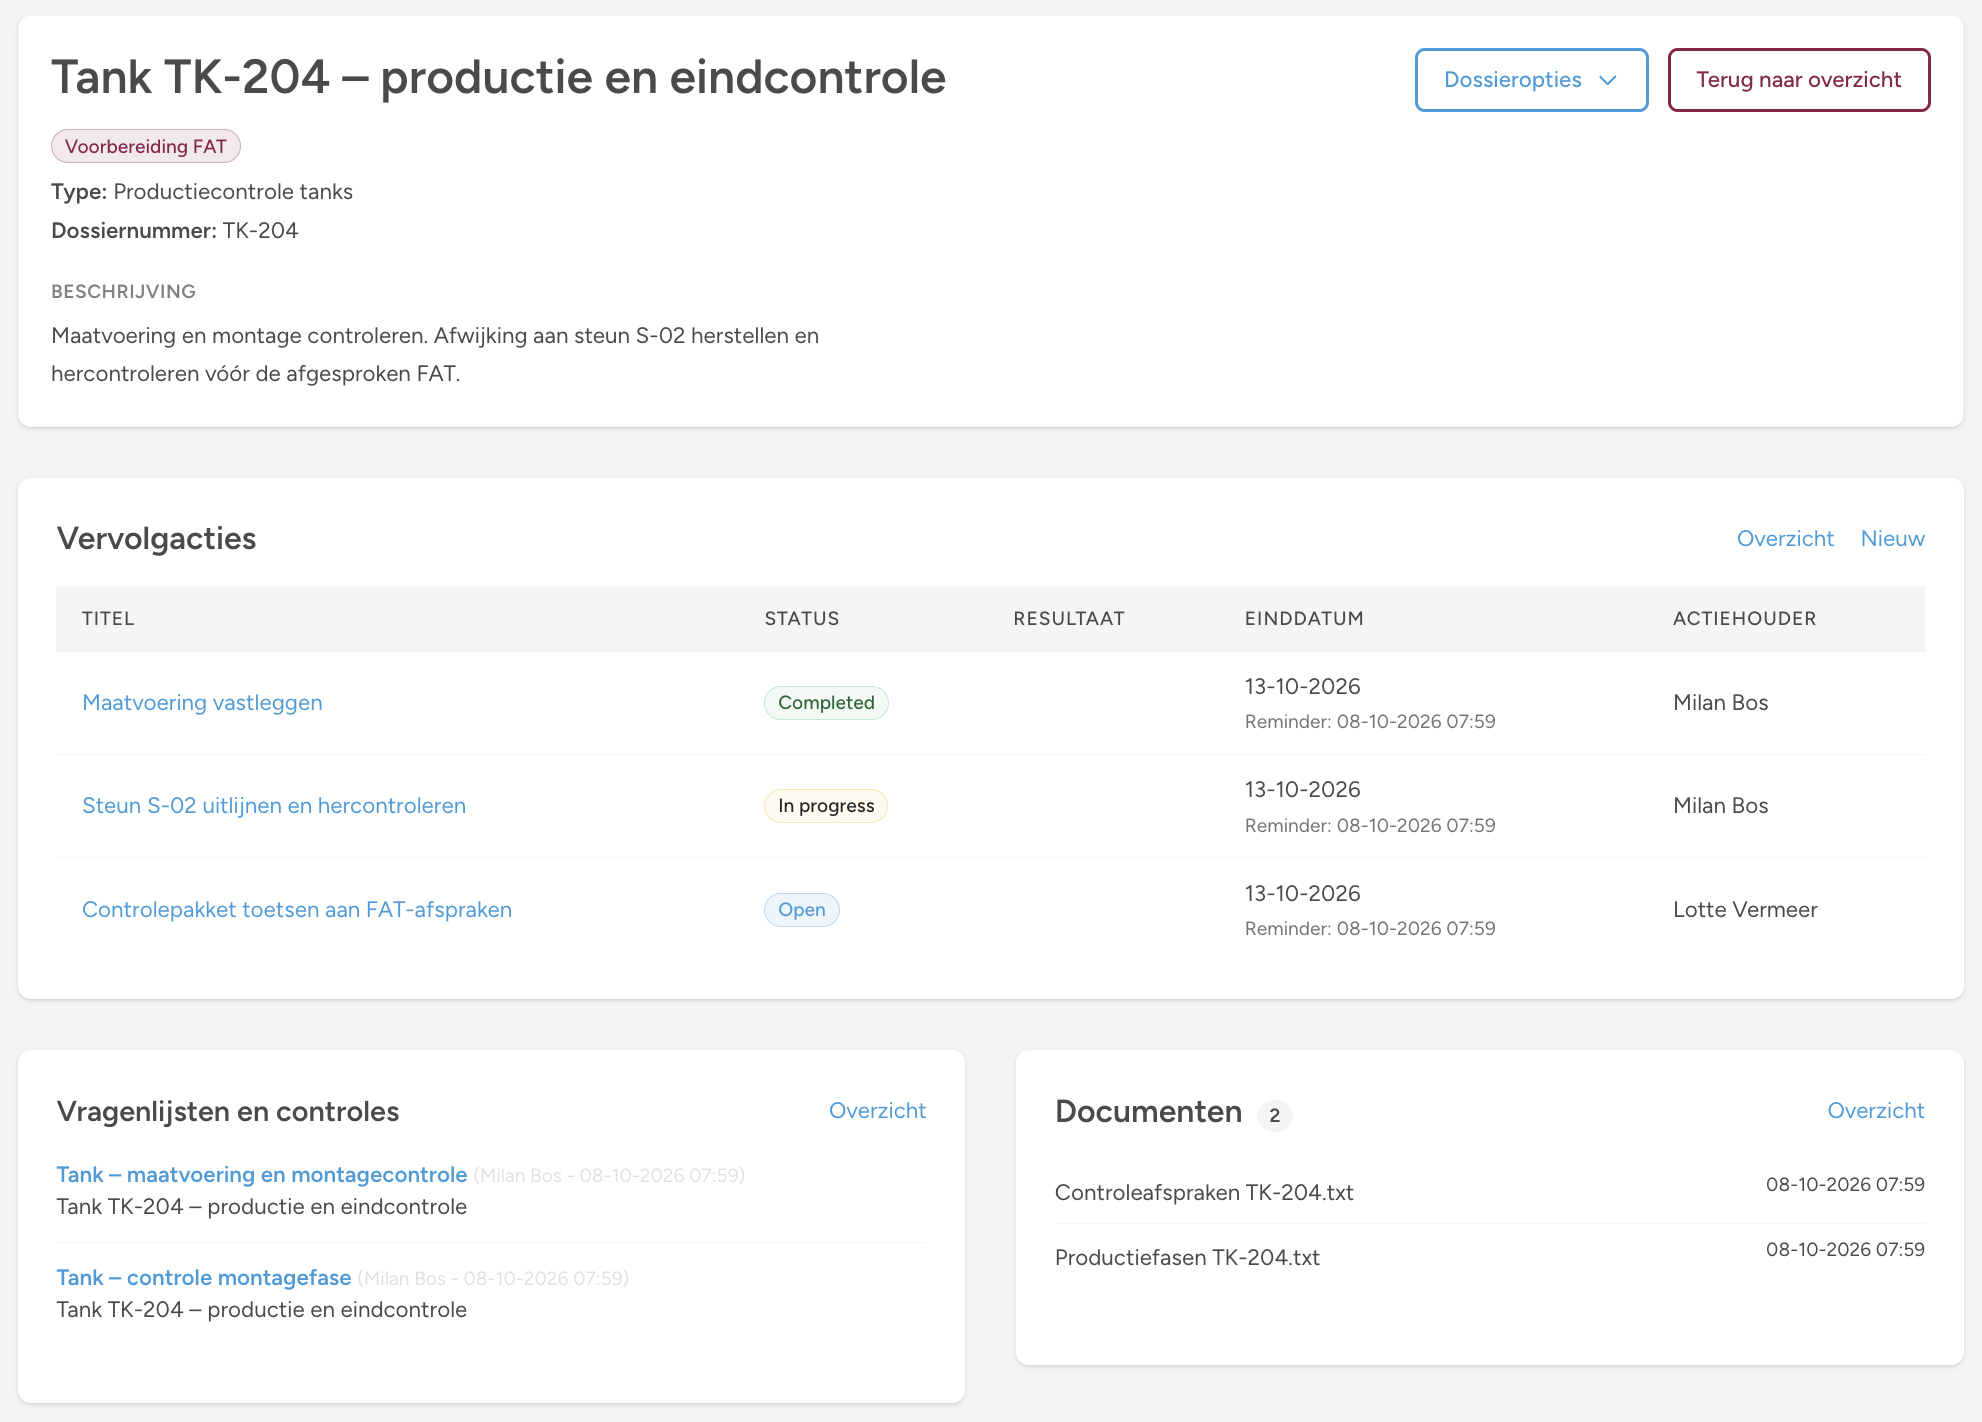Open the Dossieropties dropdown
The height and width of the screenshot is (1422, 1982).
(1531, 80)
